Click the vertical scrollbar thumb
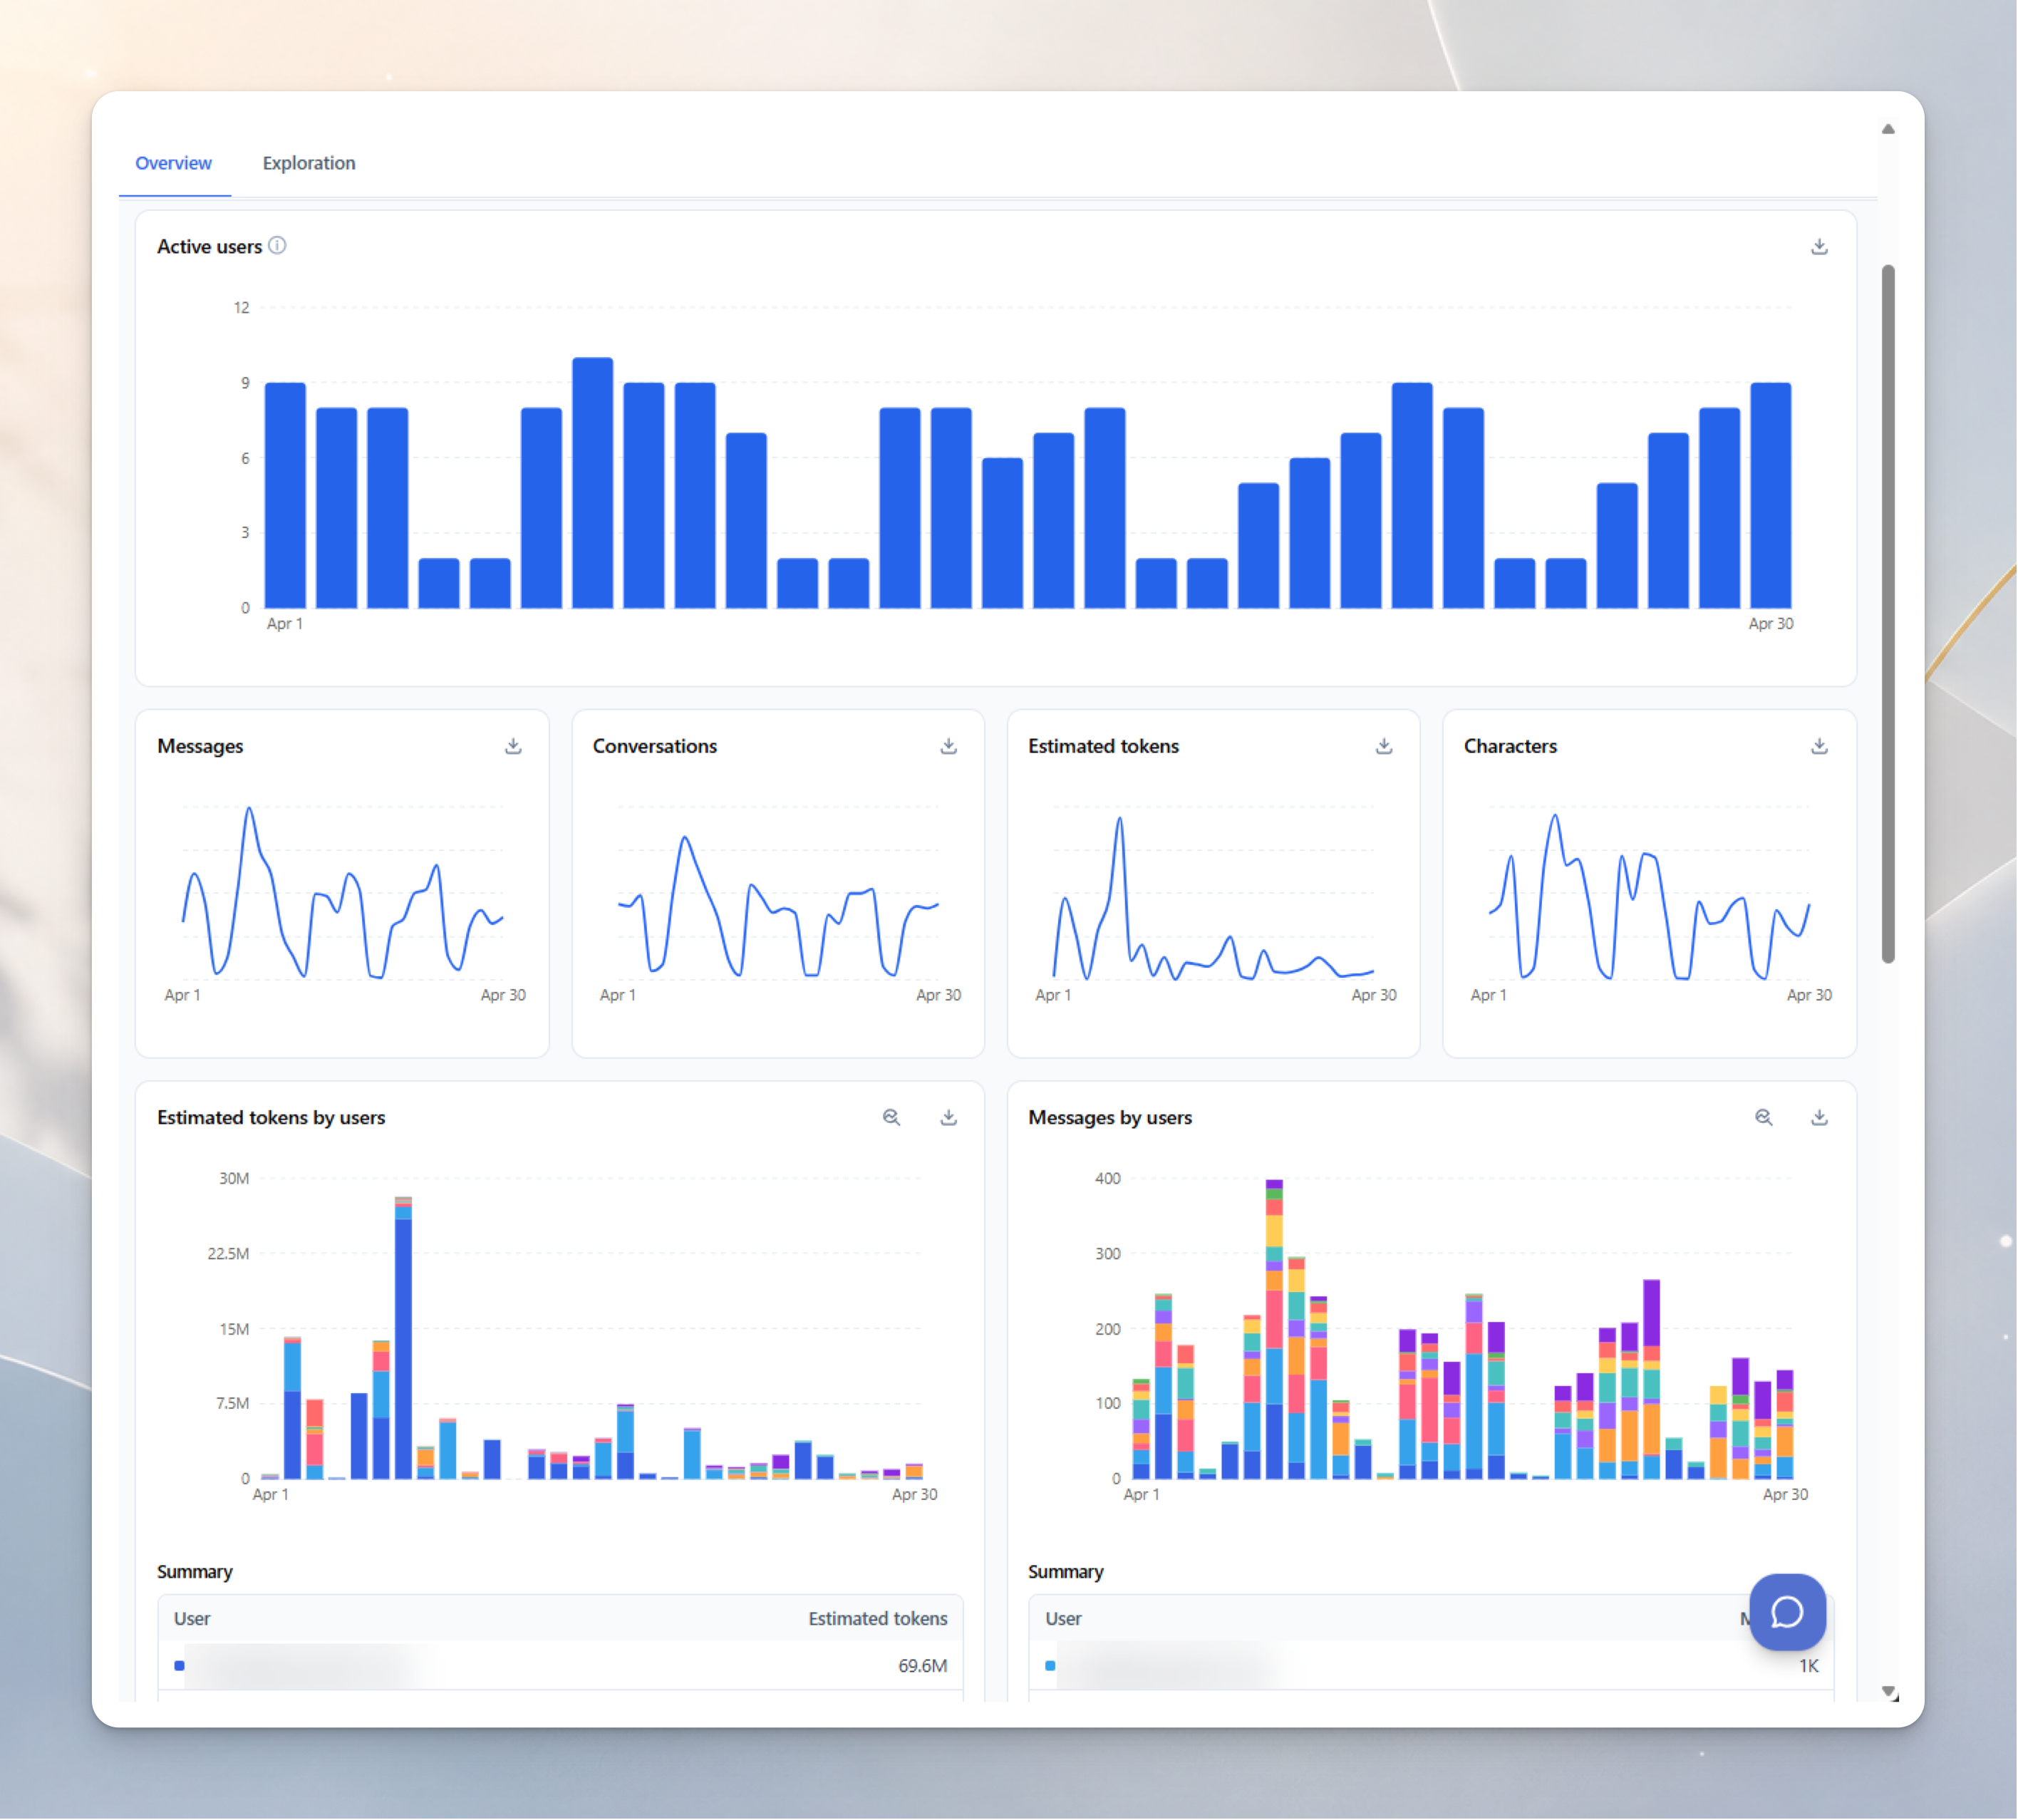Screen dimensions: 2018x1820 pyautogui.click(x=1887, y=614)
